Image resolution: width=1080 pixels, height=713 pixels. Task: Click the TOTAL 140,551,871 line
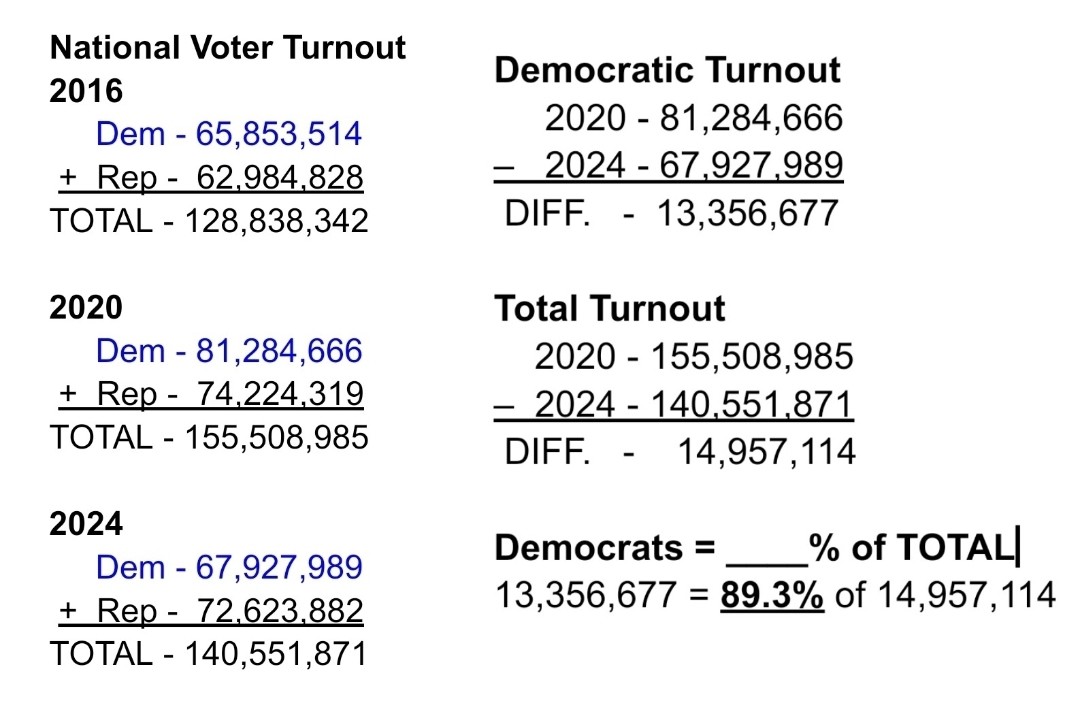(209, 654)
